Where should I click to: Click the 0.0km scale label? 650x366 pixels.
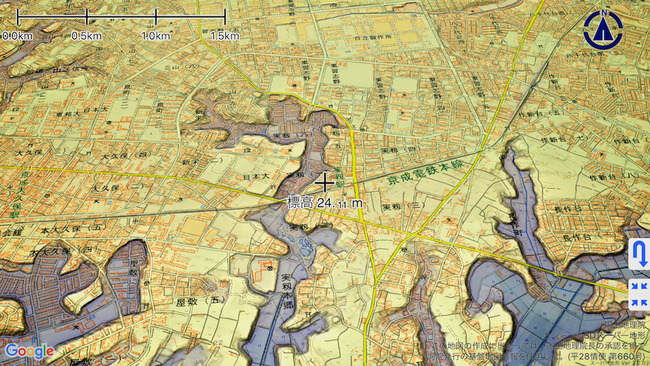pyautogui.click(x=17, y=36)
